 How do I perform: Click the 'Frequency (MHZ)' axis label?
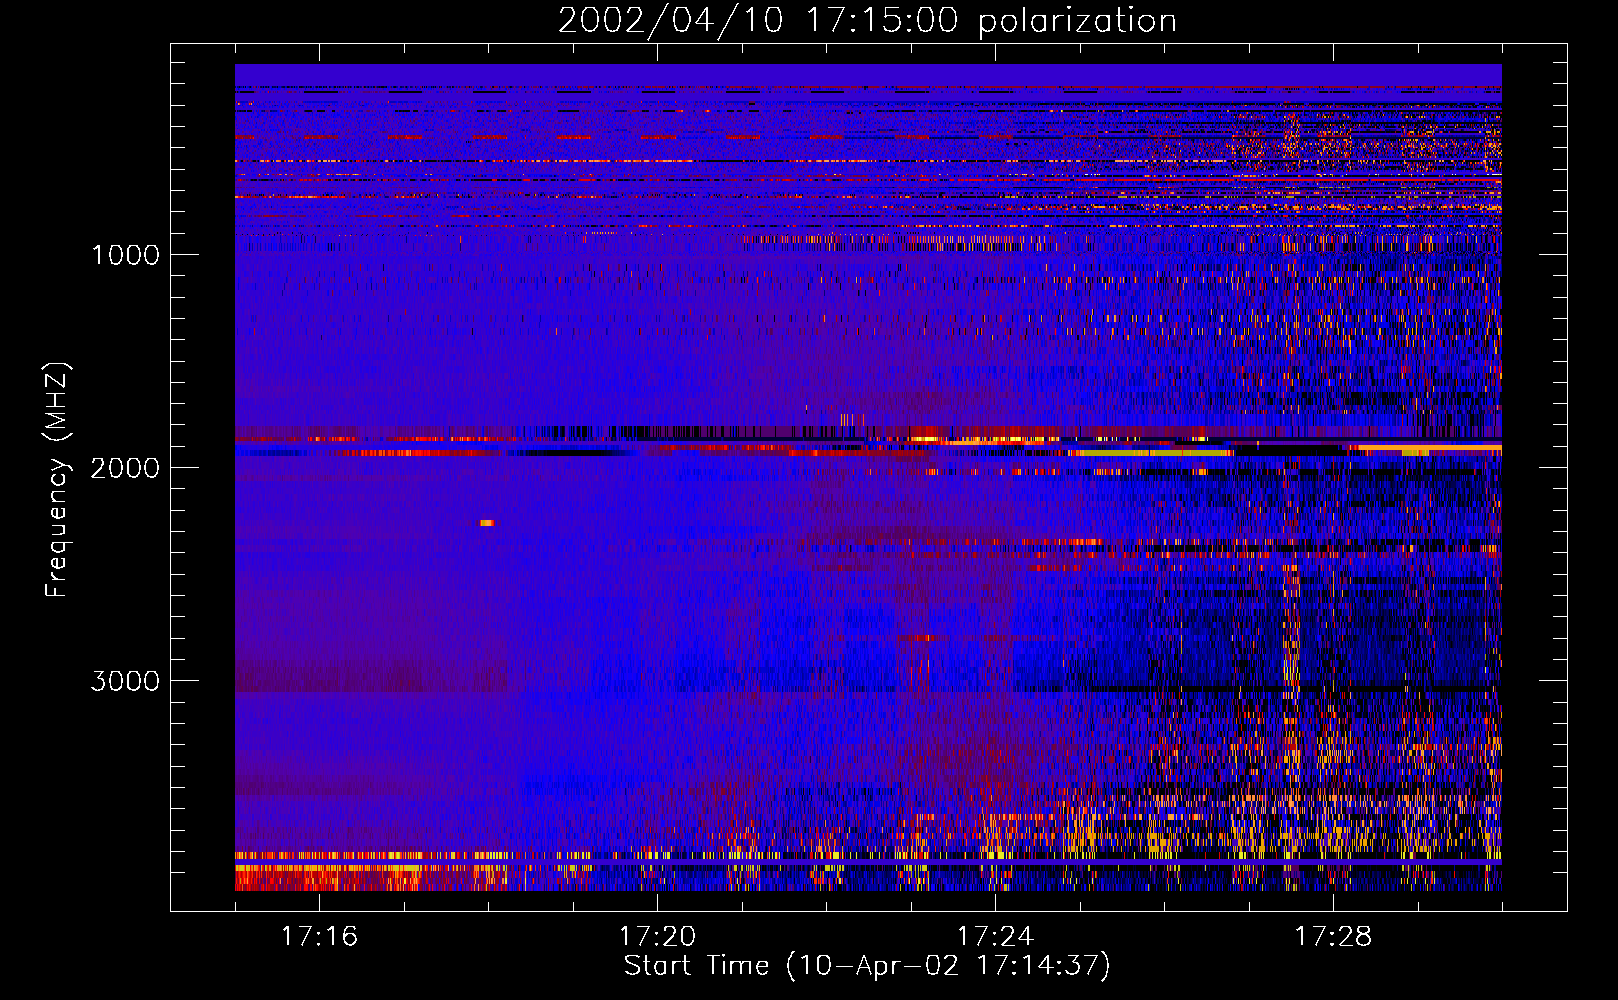coord(57,480)
